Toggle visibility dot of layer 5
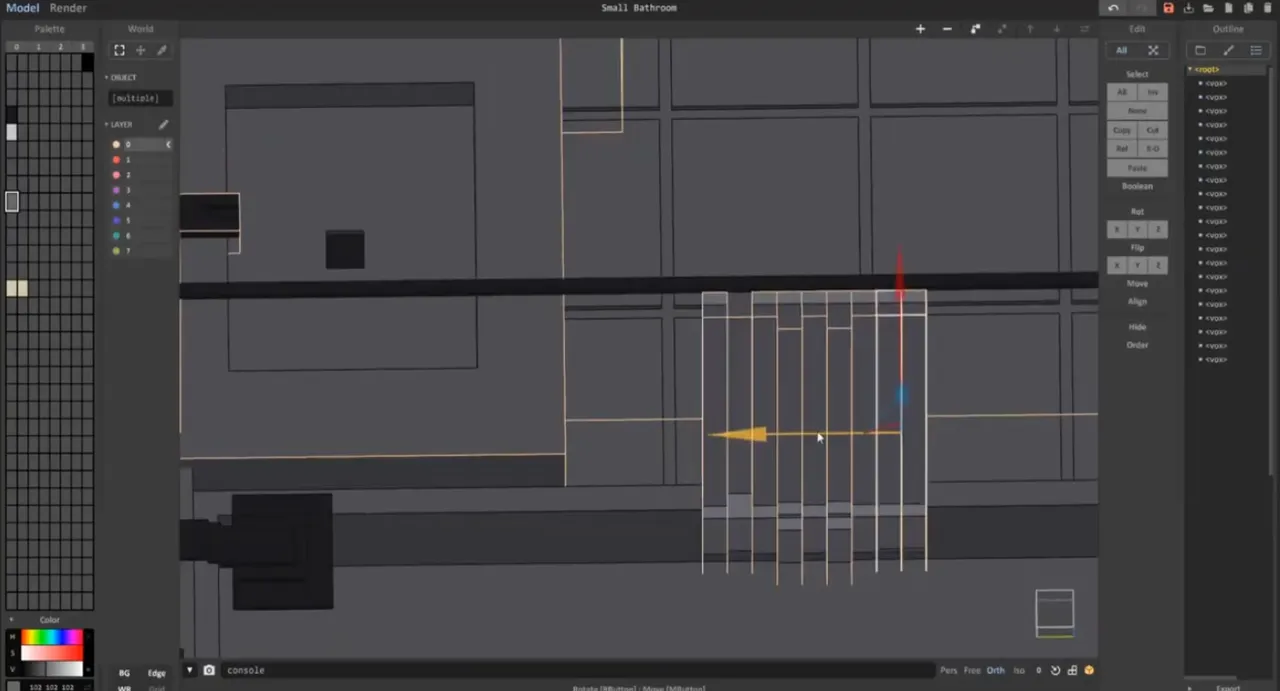Image resolution: width=1280 pixels, height=691 pixels. tap(116, 220)
